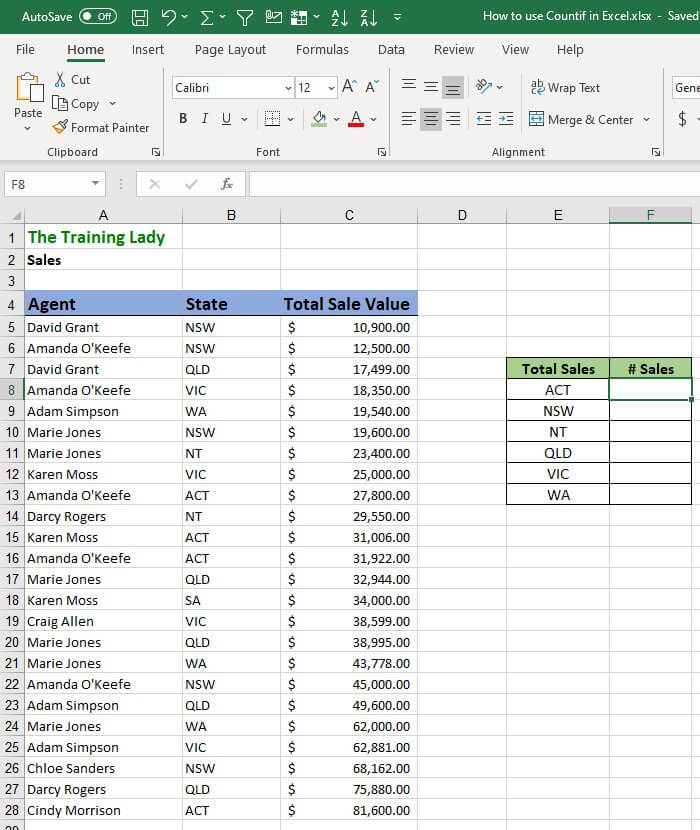Open the font size 12 dropdown

(331, 88)
